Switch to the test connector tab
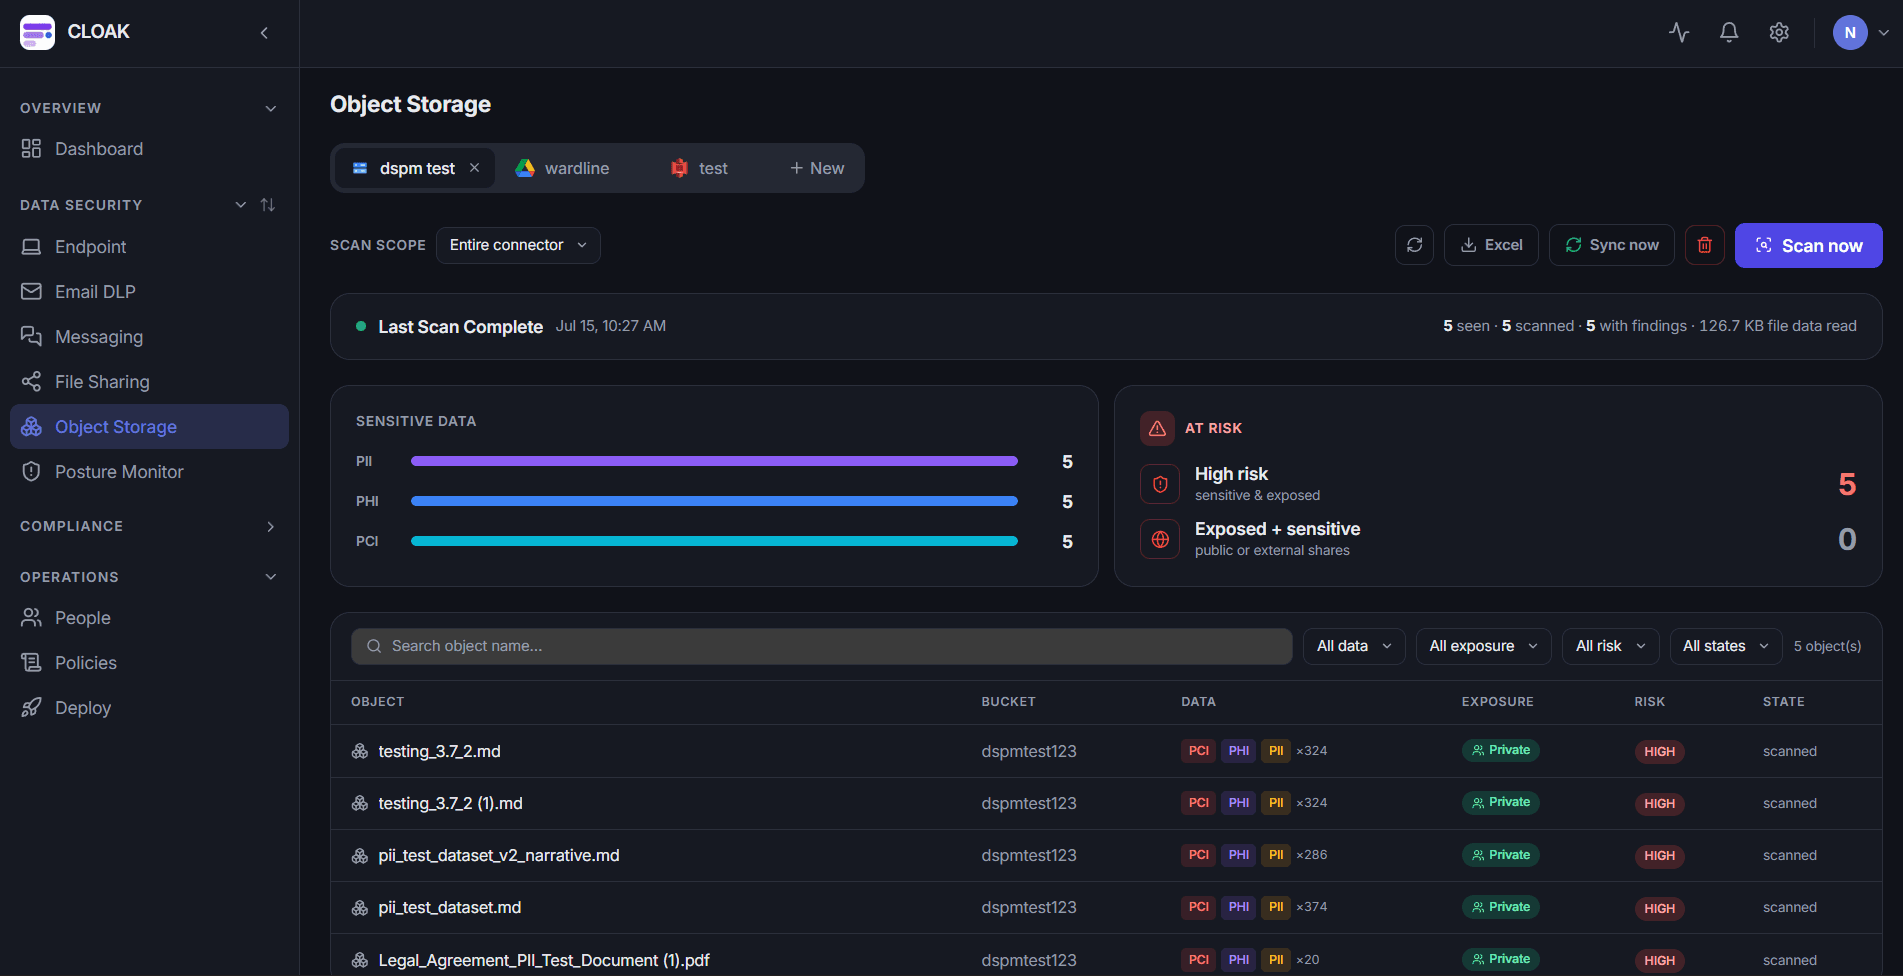The width and height of the screenshot is (1903, 976). tap(699, 168)
